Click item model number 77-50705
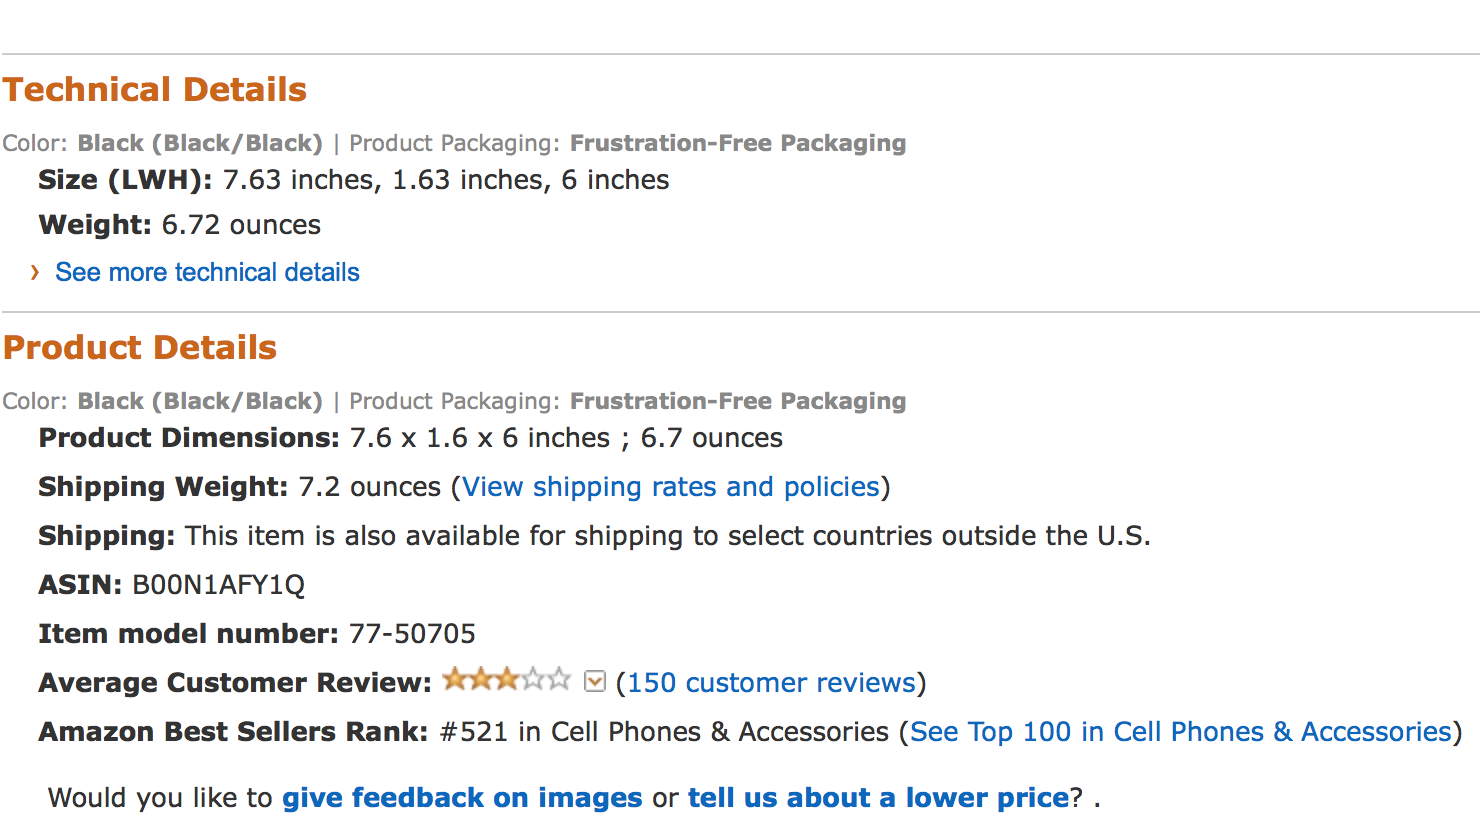The width and height of the screenshot is (1480, 834). tap(412, 634)
